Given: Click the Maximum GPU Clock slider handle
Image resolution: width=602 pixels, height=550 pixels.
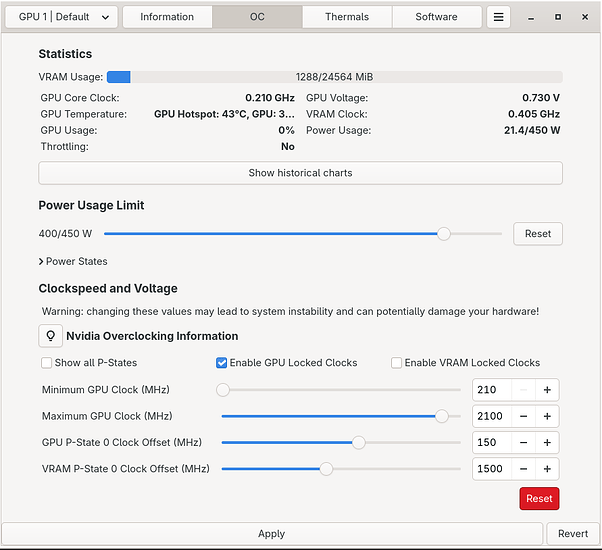Looking at the screenshot, I should 442,416.
